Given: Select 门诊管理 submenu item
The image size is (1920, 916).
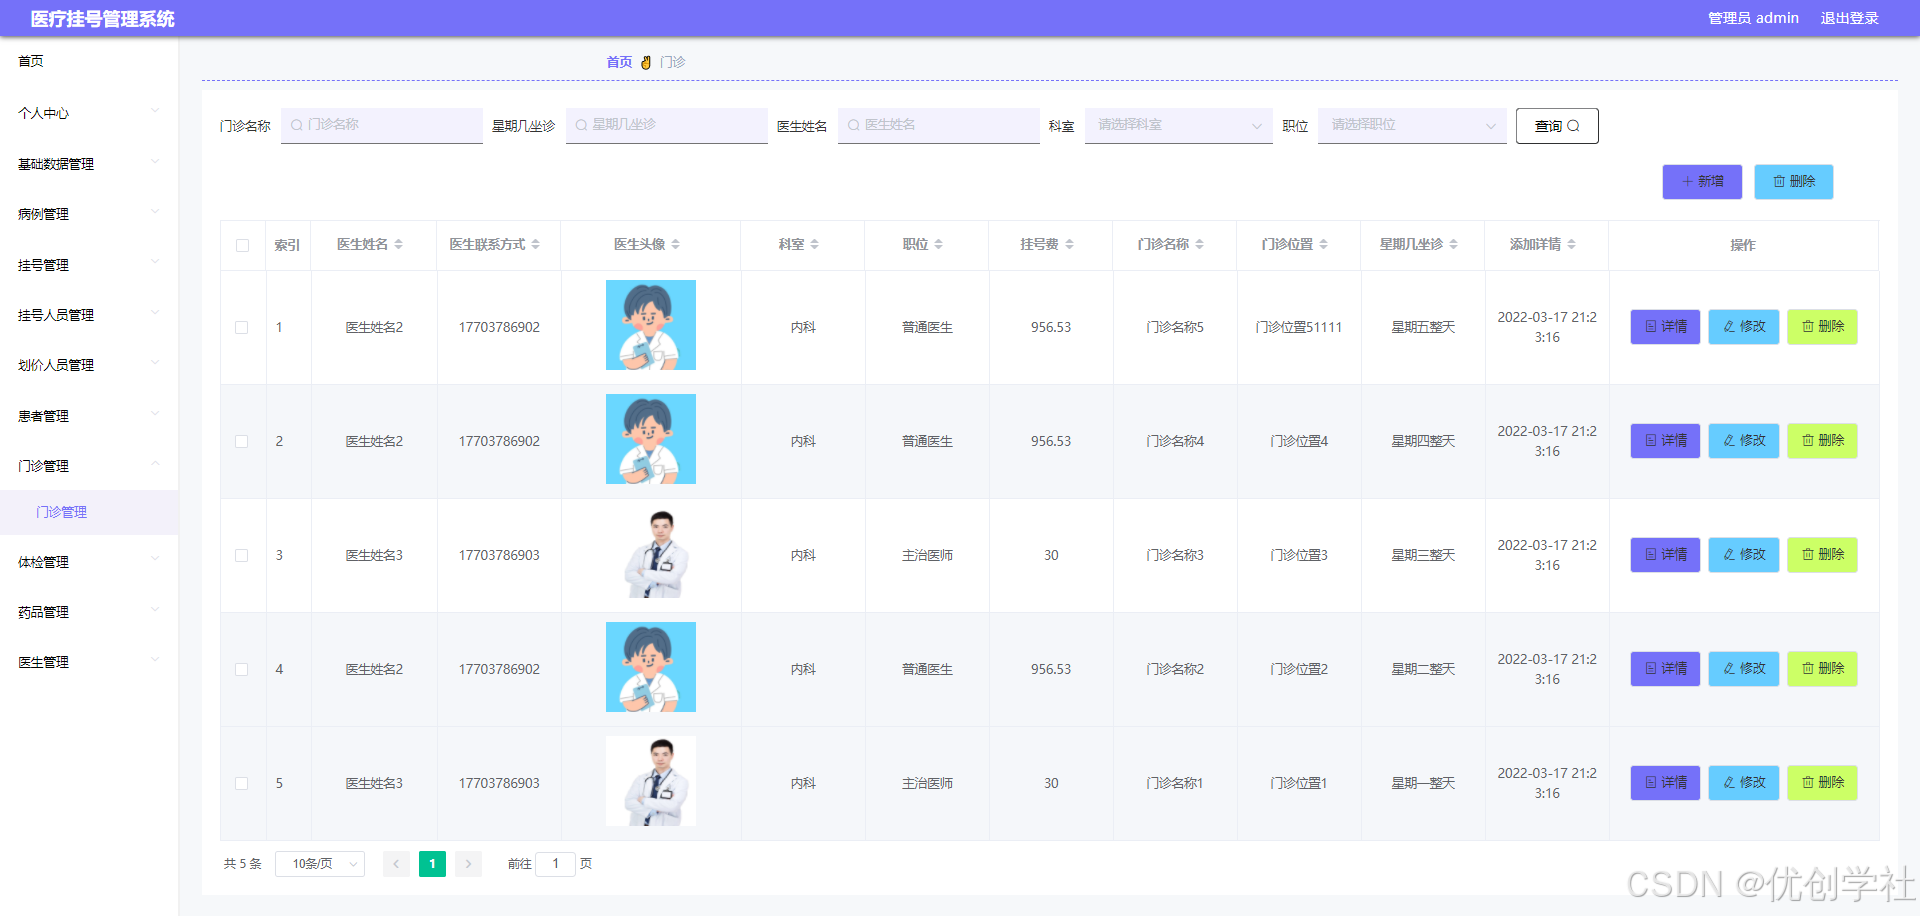Looking at the screenshot, I should 89,512.
